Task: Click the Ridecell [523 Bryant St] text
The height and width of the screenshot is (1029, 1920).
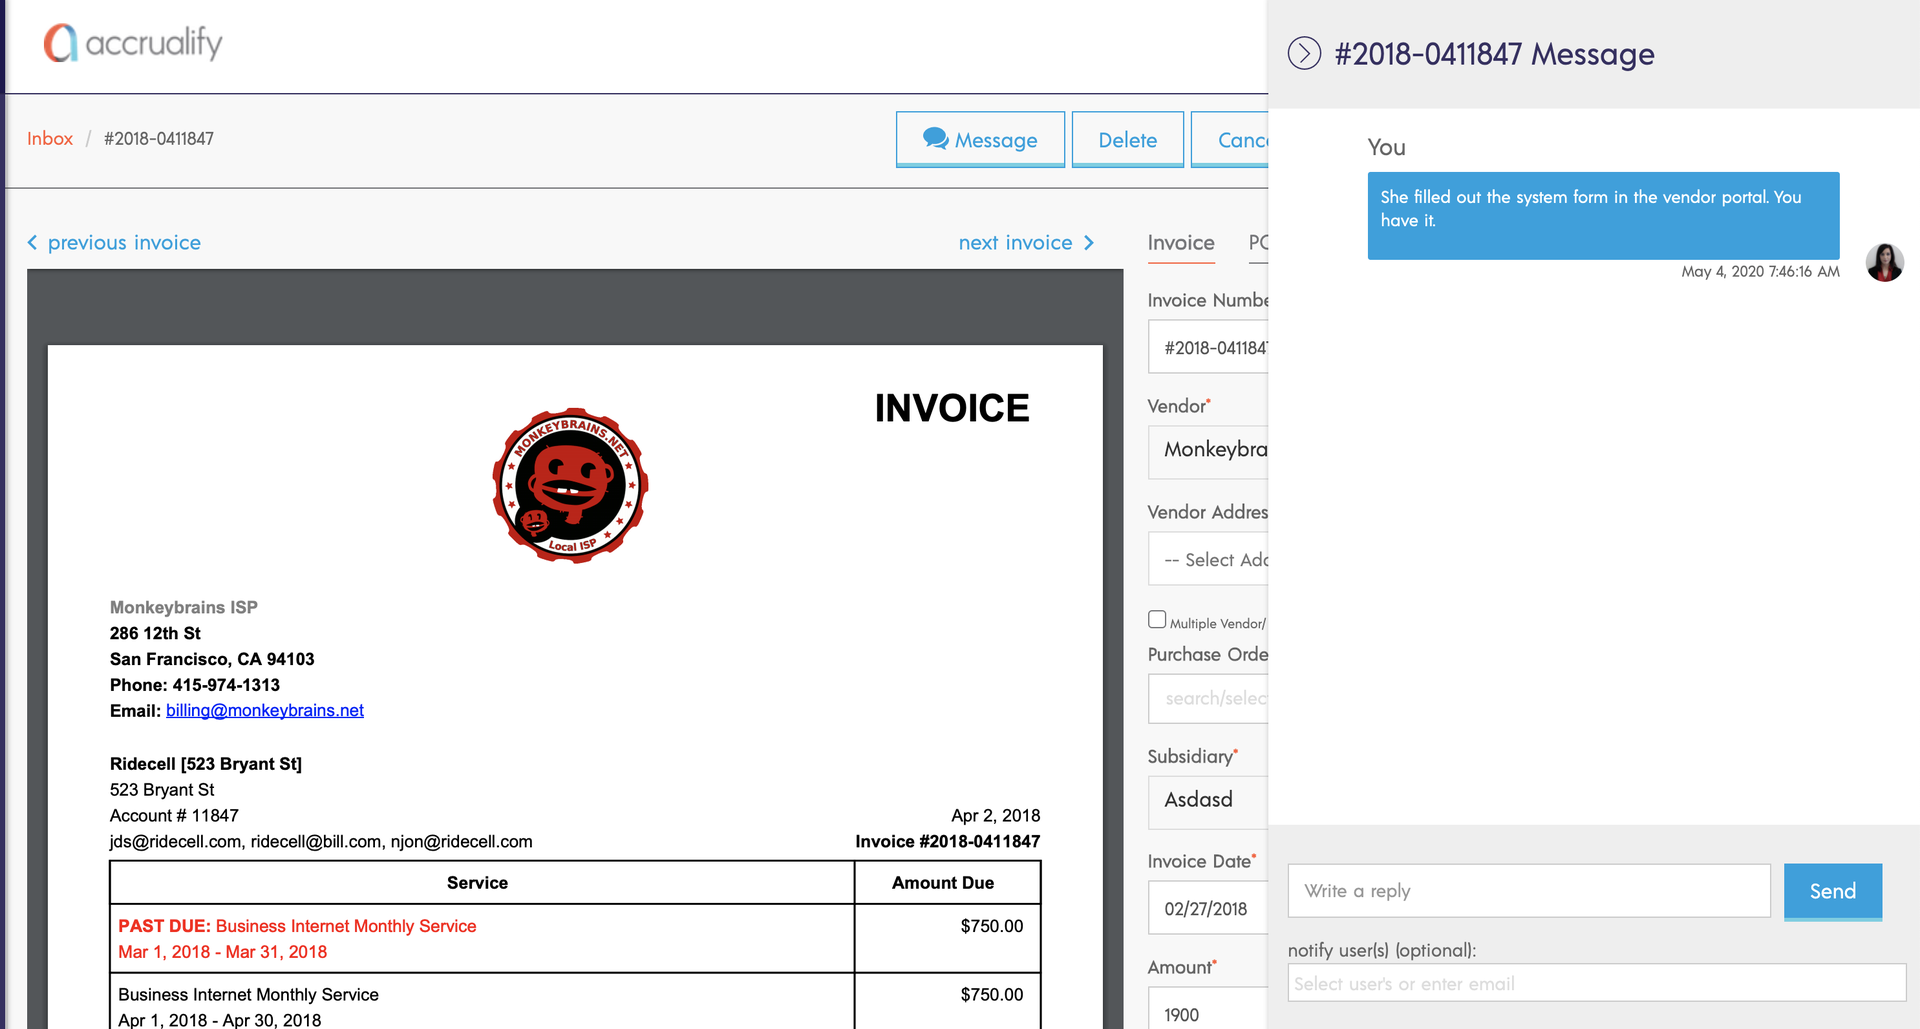Action: point(206,764)
